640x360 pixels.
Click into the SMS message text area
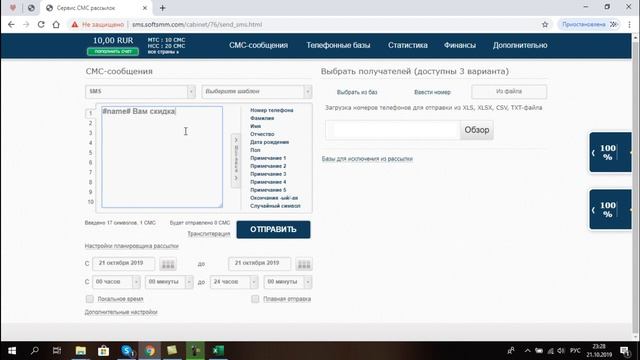click(x=162, y=157)
